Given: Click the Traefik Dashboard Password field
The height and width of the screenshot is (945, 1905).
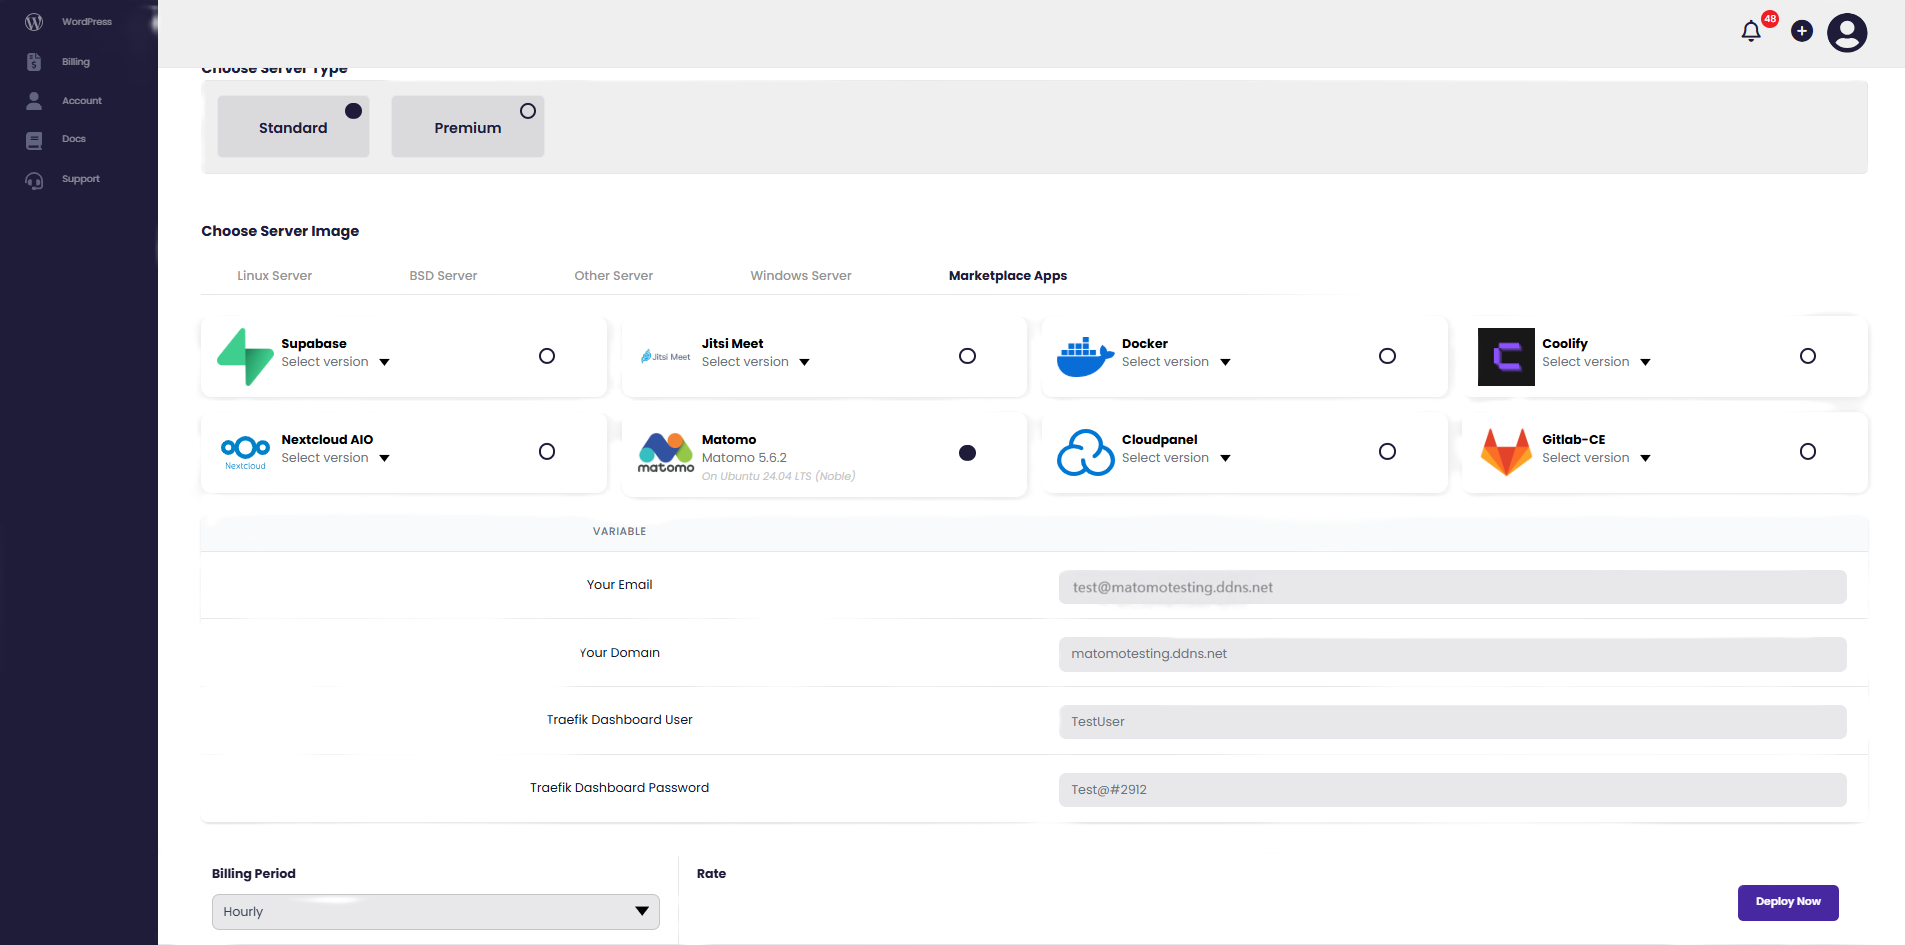Looking at the screenshot, I should tap(1452, 790).
